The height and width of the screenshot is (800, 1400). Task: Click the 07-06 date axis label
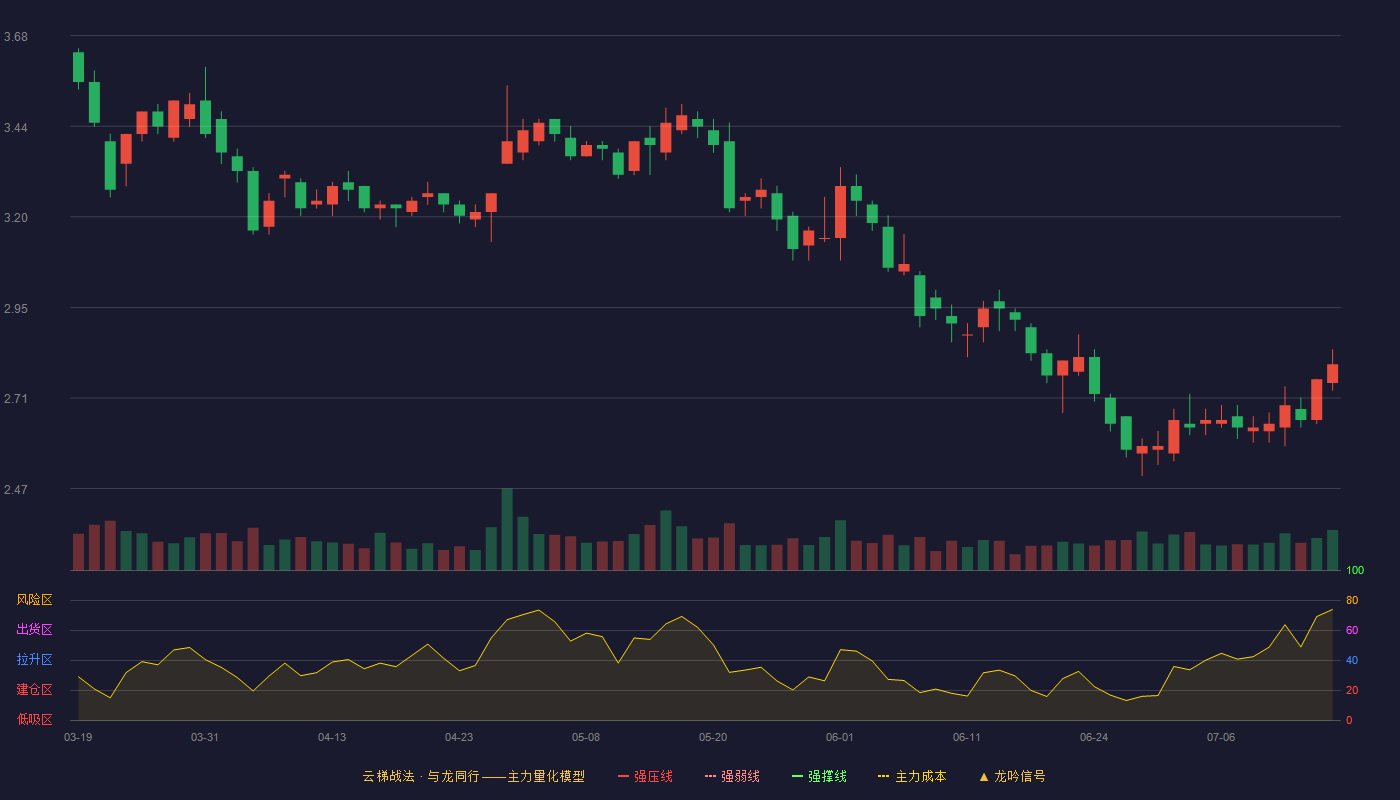coord(1221,737)
